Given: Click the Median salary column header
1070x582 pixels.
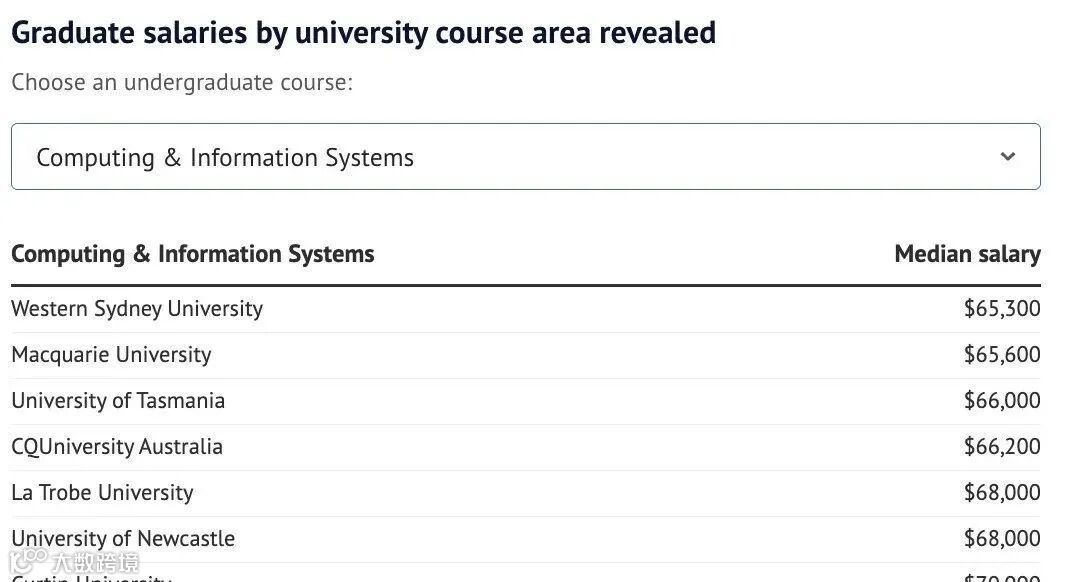Looking at the screenshot, I should 967,254.
